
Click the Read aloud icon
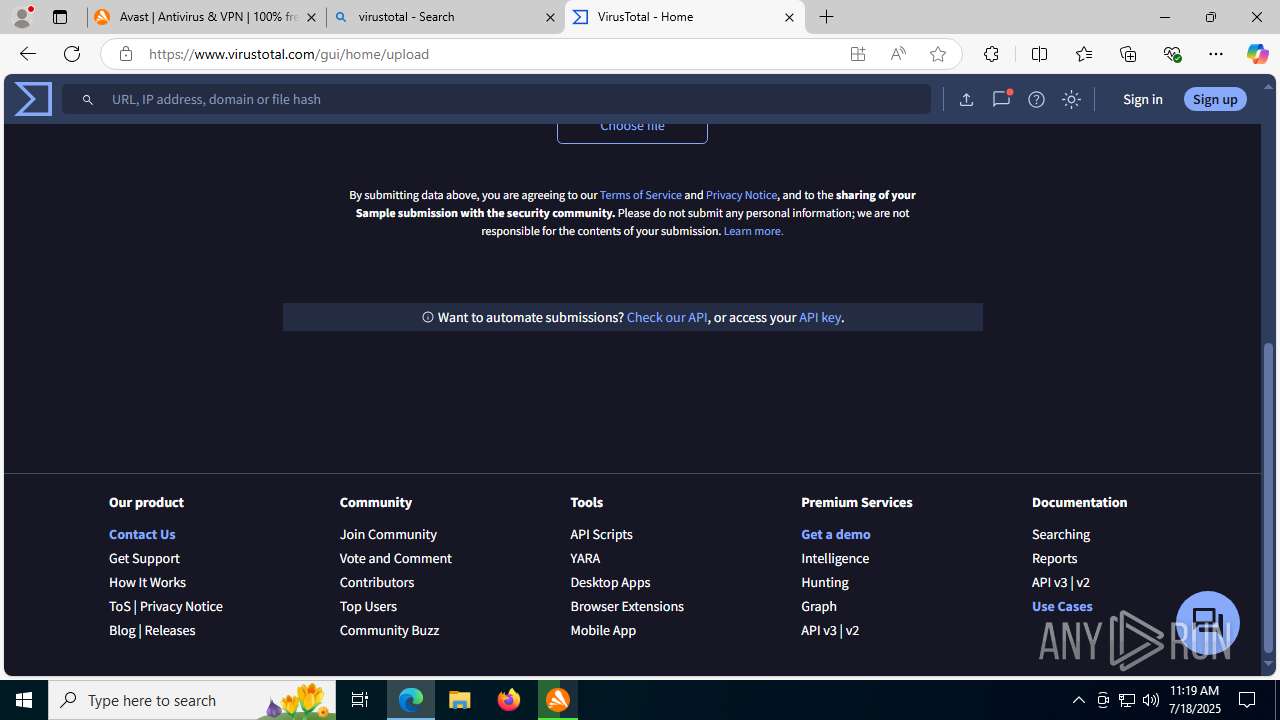(898, 54)
